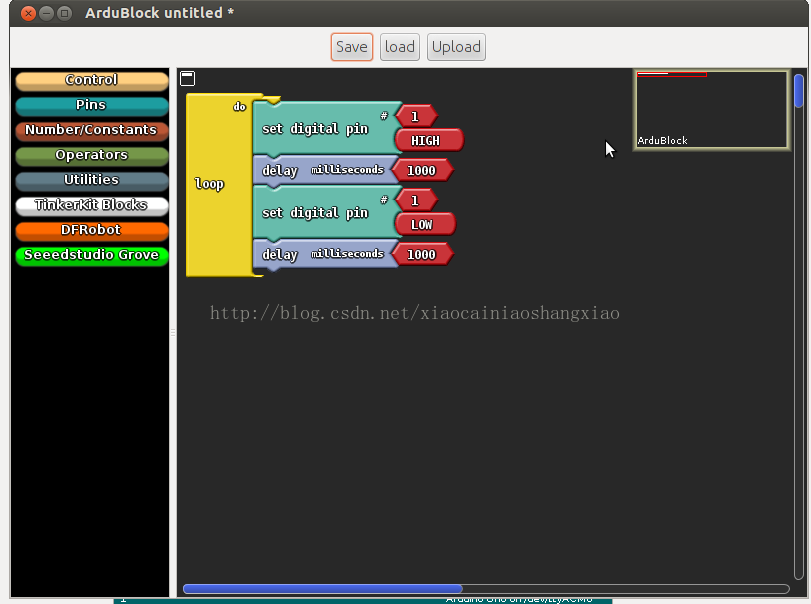Open the Pins block drawer
811x604 pixels.
tap(92, 105)
